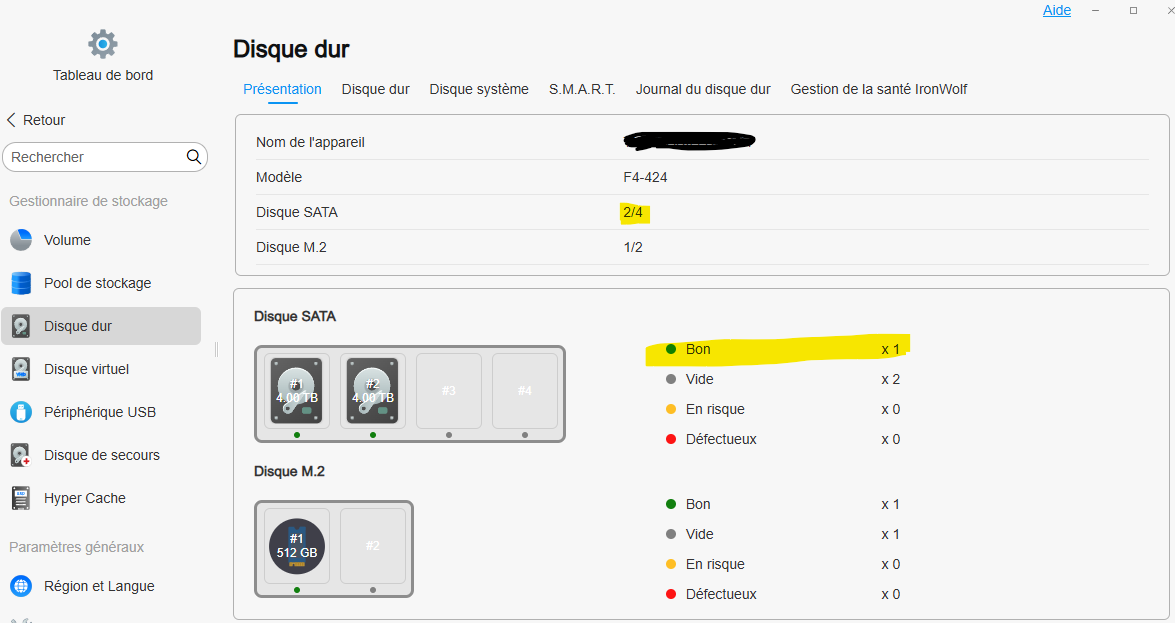Viewport: 1175px width, 623px height.
Task: Click the Disque de secours icon
Action: (21, 455)
